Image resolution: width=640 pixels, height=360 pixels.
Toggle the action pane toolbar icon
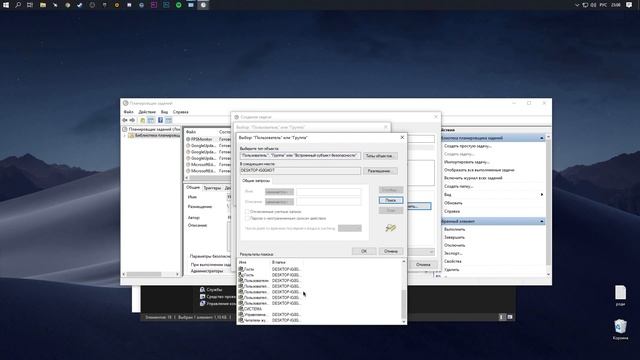169,120
